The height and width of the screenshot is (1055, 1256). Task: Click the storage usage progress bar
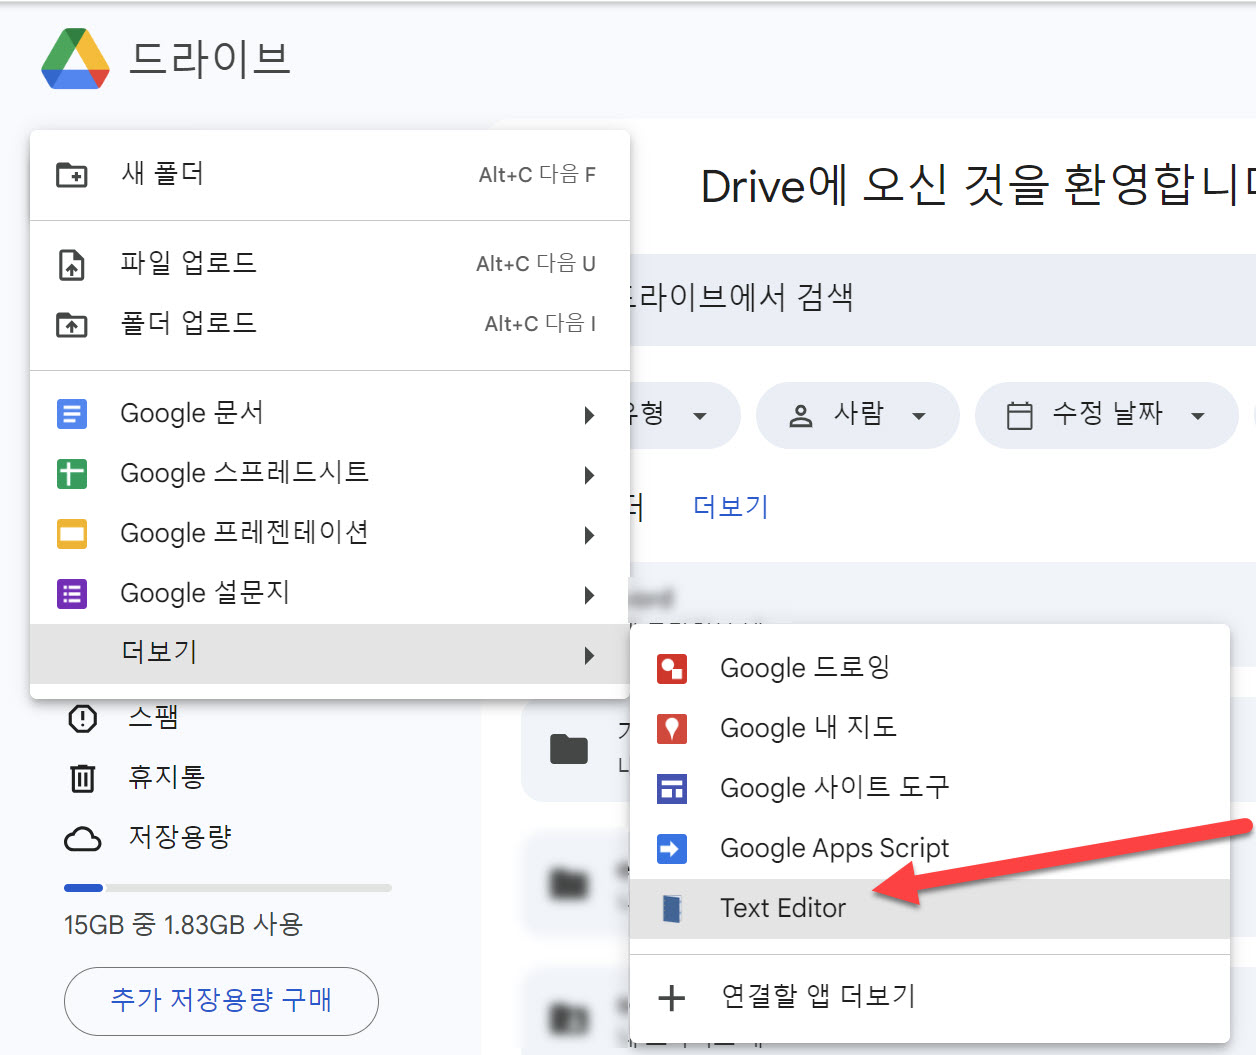228,888
